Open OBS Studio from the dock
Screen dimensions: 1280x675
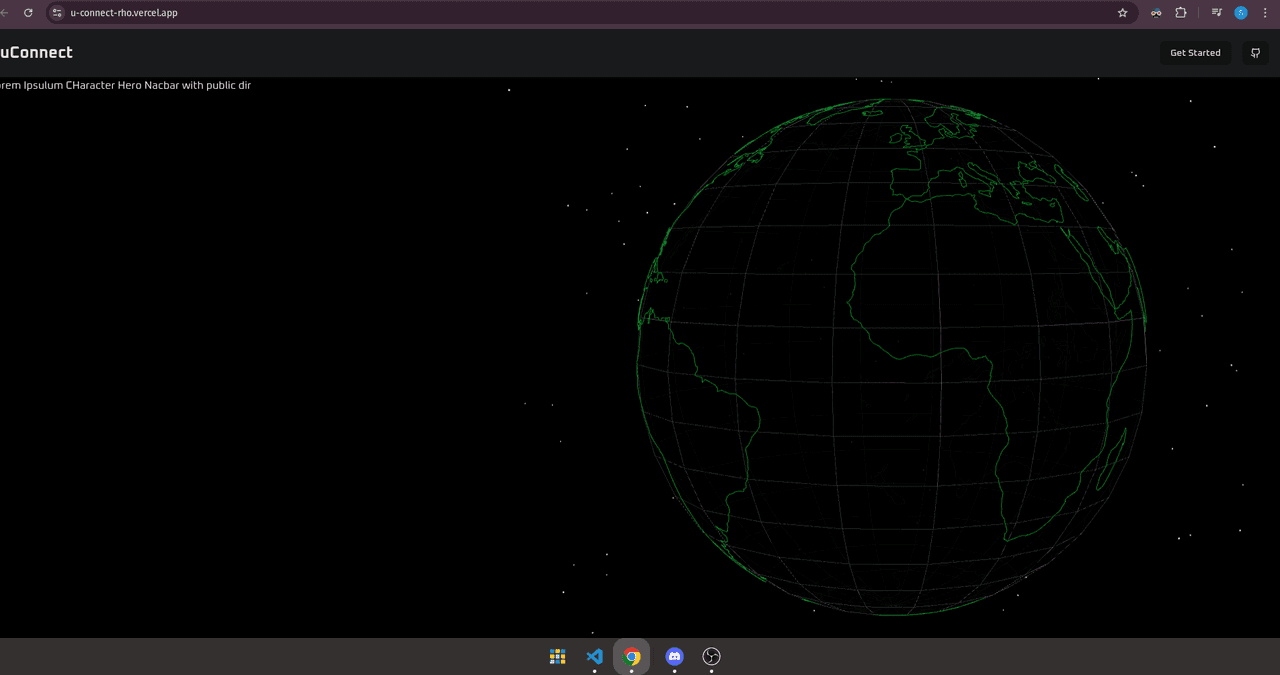pyautogui.click(x=711, y=657)
